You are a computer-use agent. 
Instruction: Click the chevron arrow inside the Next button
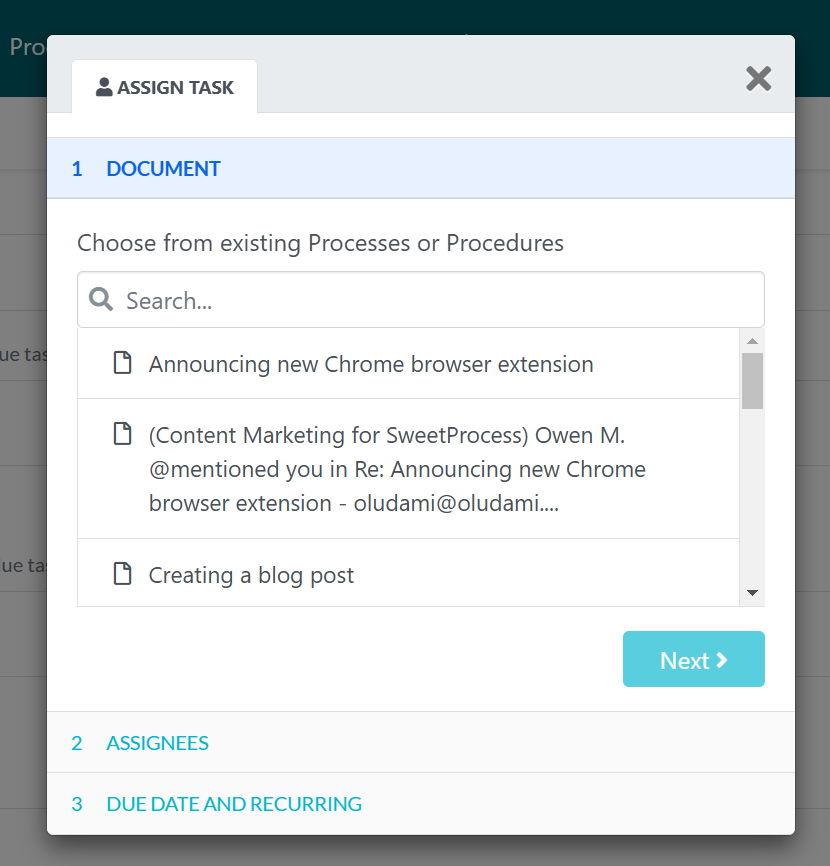(x=720, y=659)
